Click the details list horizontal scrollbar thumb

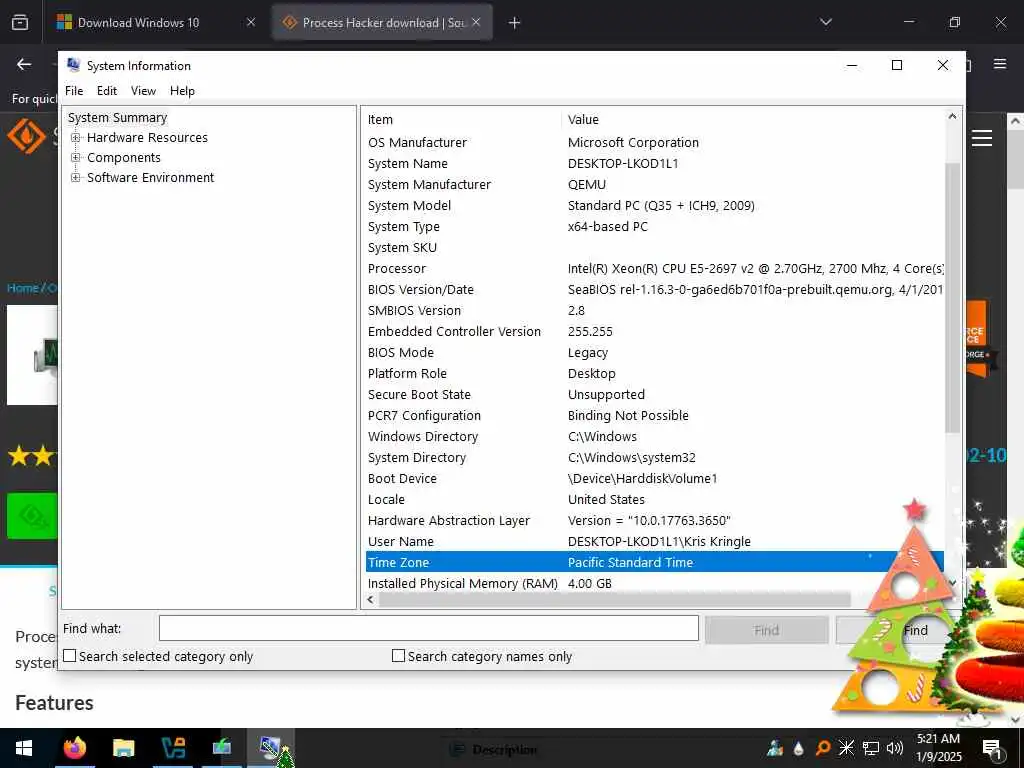(614, 599)
